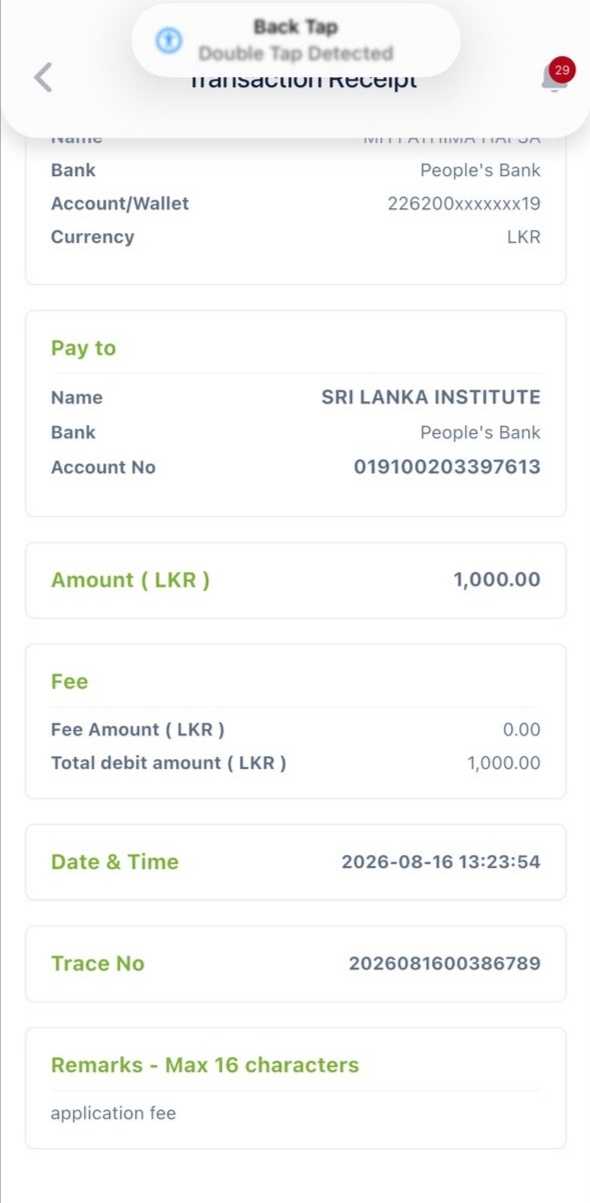Select account number 019100203397613

(447, 467)
